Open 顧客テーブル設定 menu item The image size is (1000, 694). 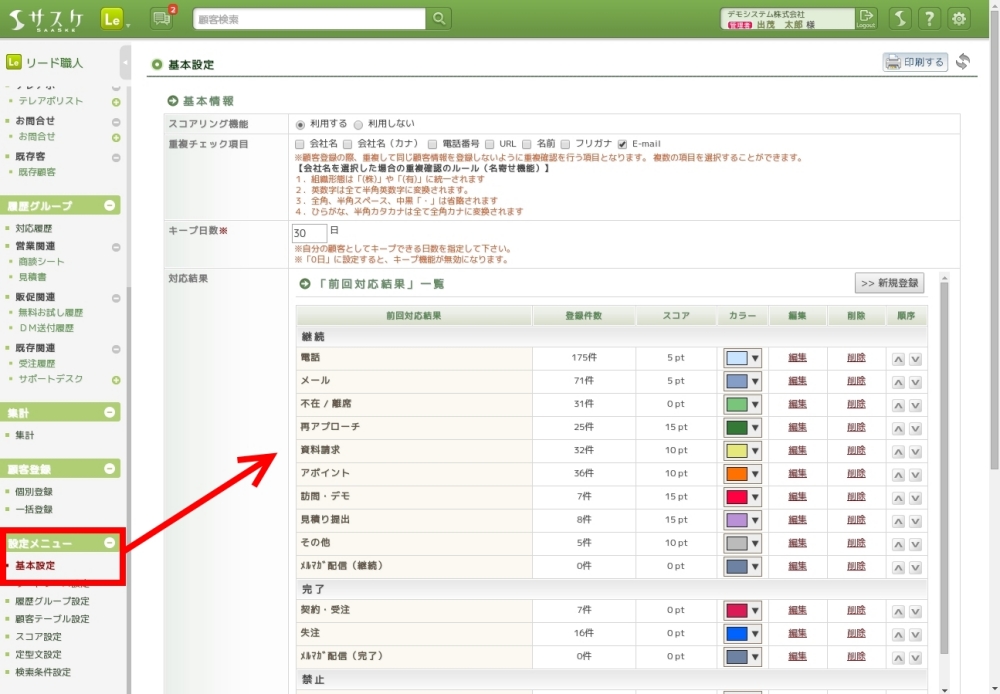52,619
